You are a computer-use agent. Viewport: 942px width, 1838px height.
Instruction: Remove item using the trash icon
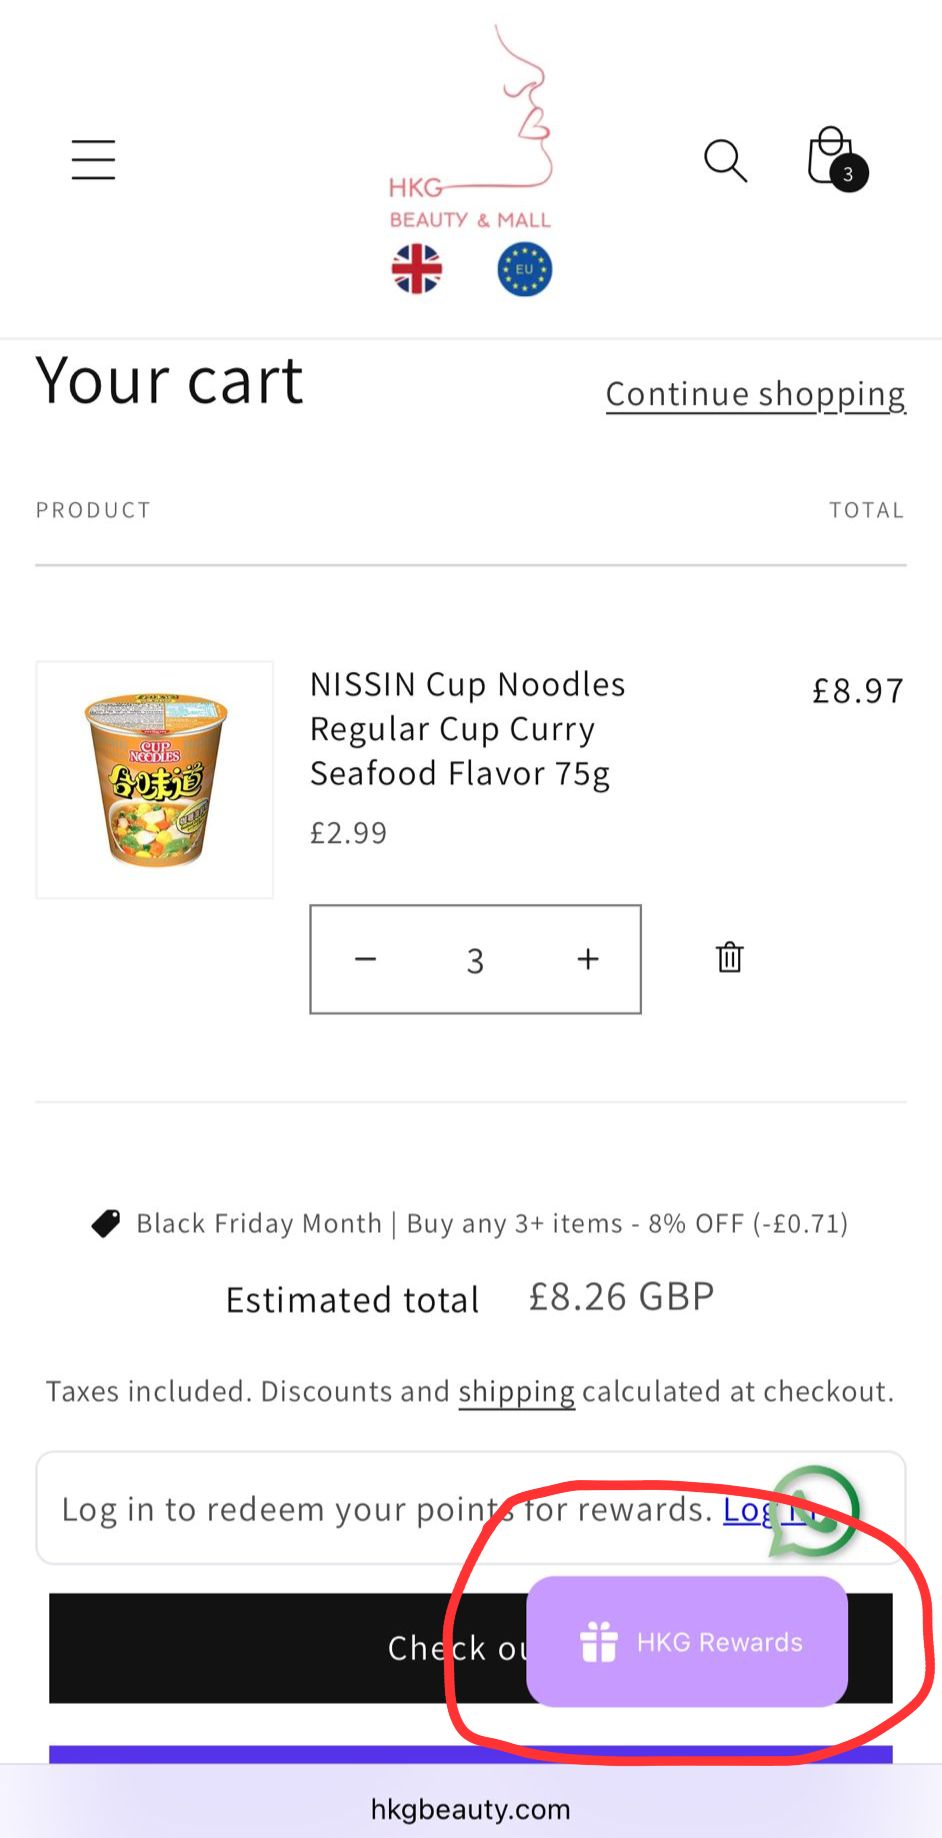730,957
